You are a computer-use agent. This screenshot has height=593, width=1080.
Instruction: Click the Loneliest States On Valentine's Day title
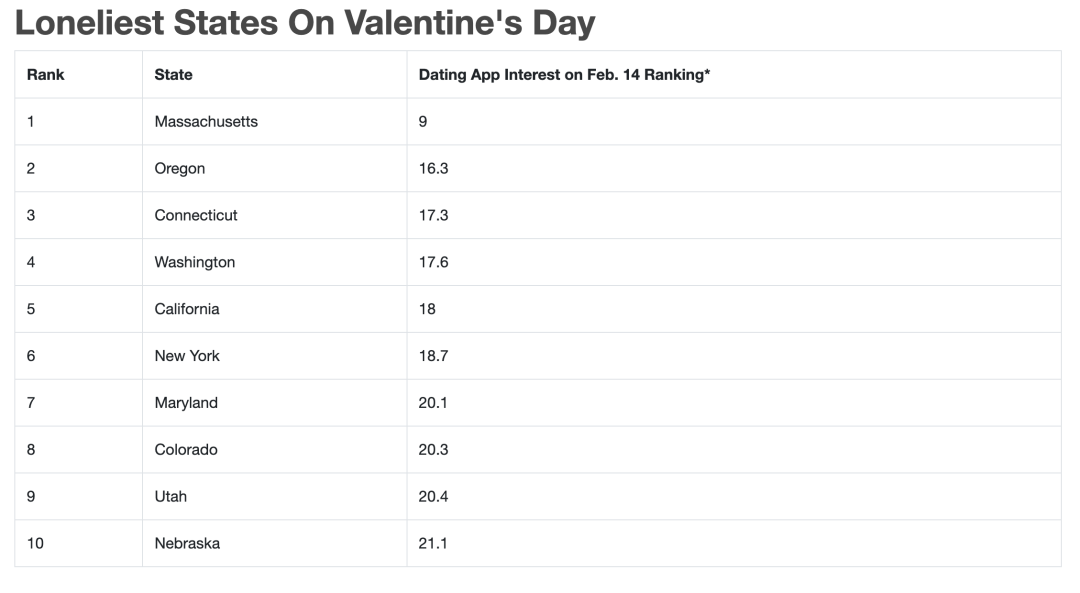point(305,23)
